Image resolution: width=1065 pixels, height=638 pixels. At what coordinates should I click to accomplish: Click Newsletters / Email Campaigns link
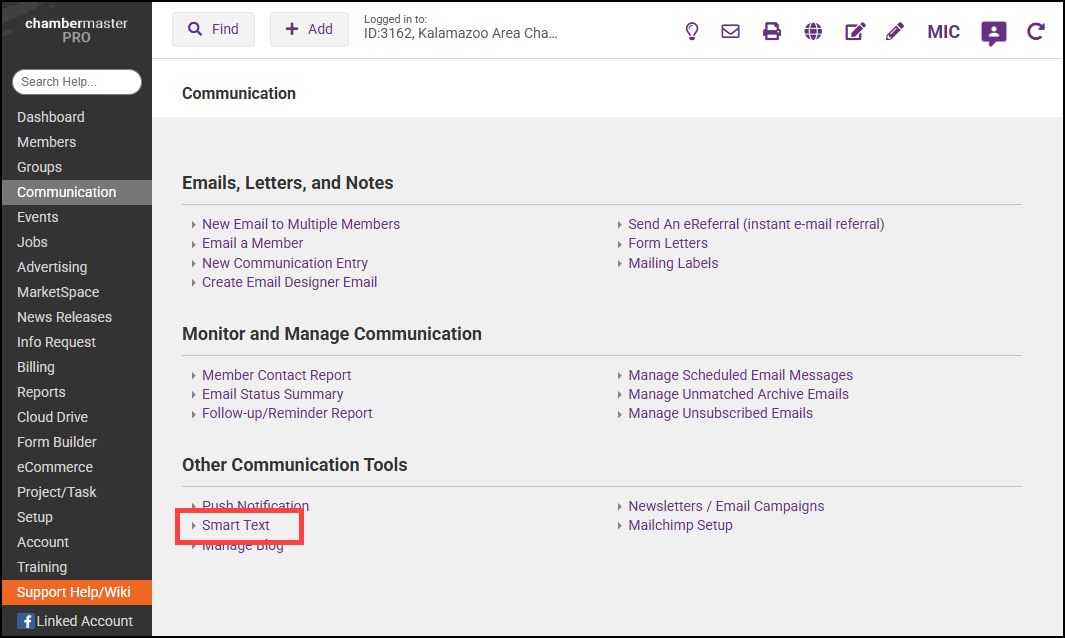pyautogui.click(x=726, y=506)
